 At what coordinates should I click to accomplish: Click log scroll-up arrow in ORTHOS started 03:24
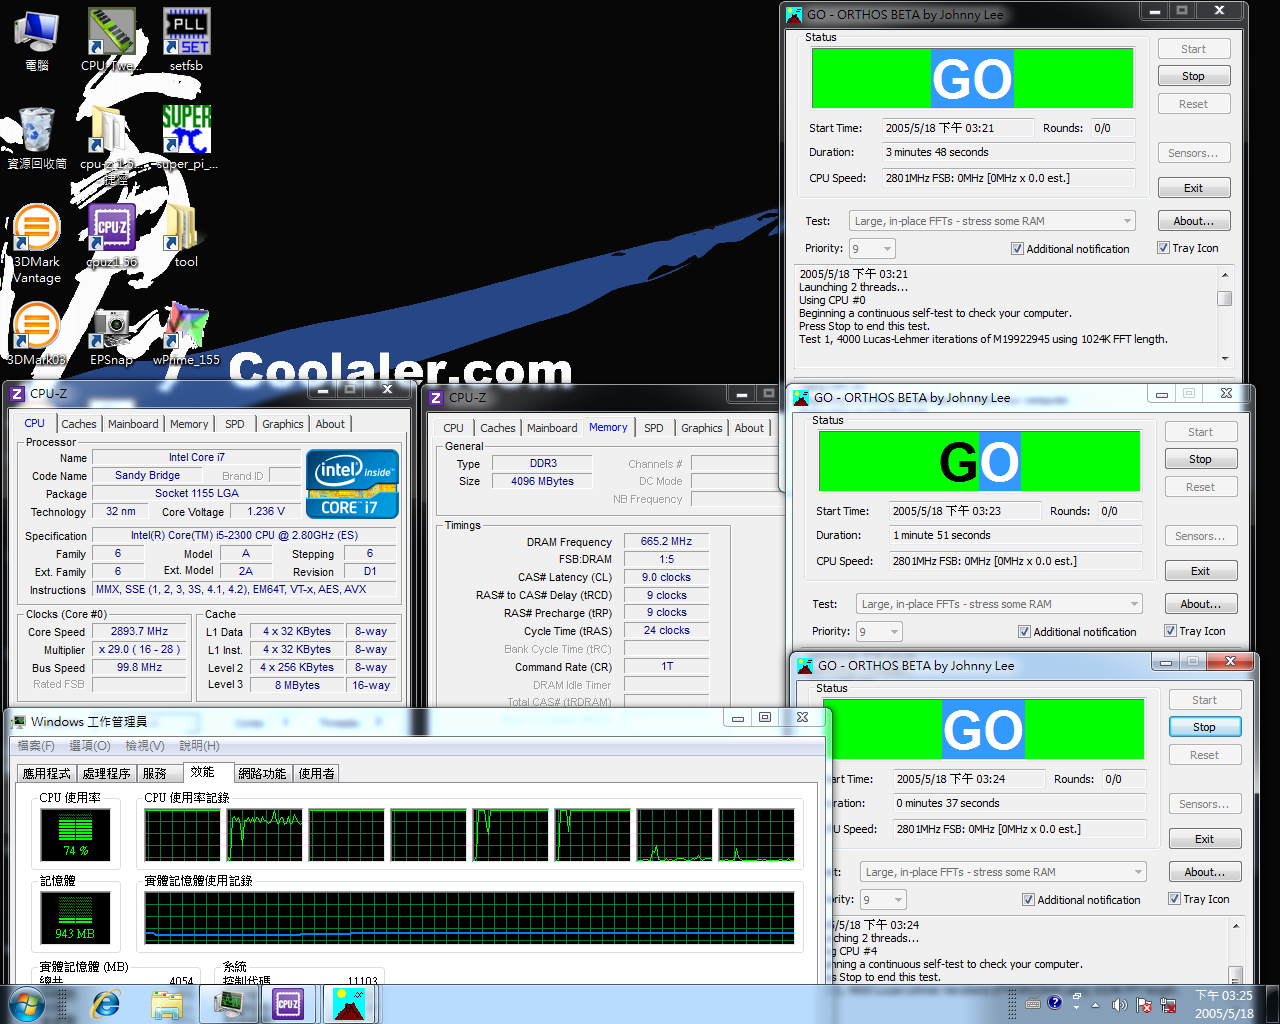[1236, 926]
